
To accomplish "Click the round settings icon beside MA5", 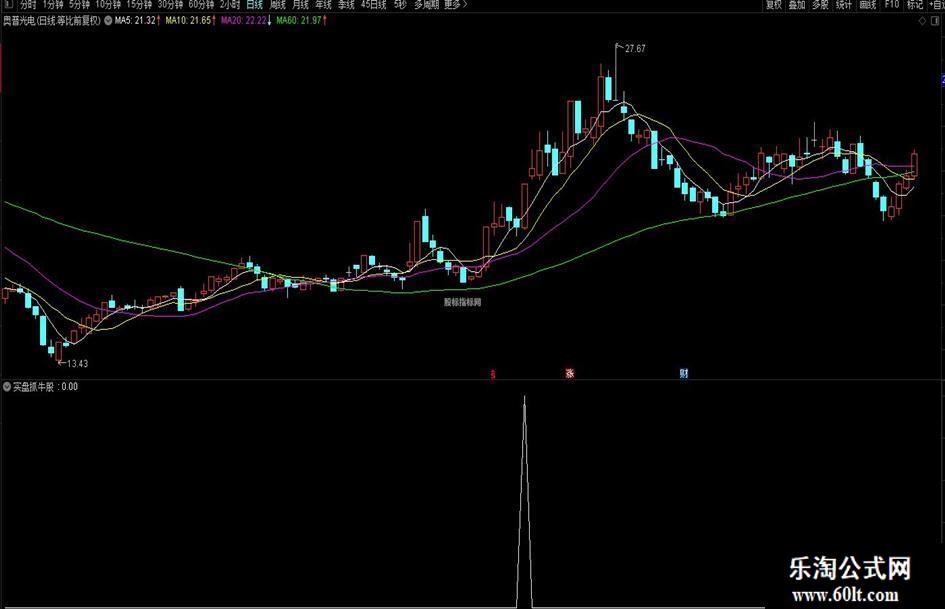I will 108,21.
